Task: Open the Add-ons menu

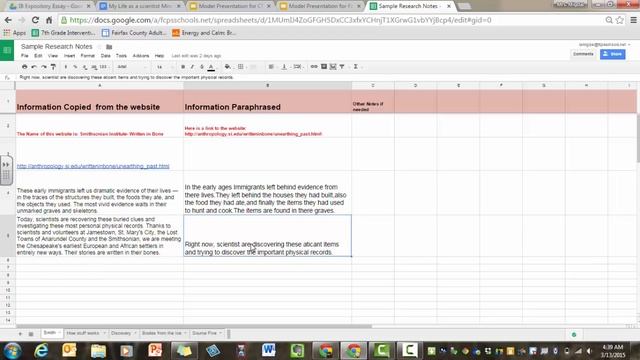Action: (141, 56)
